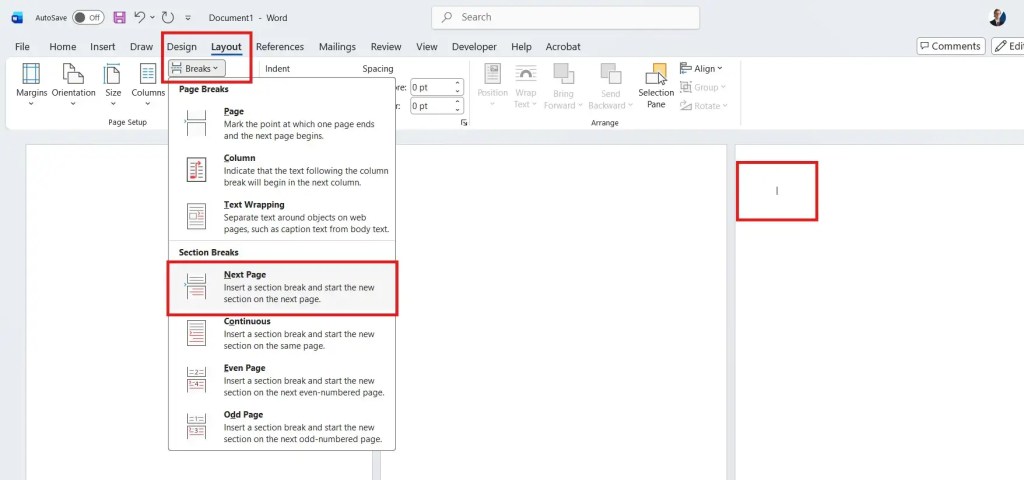
Task: Click the Odd Page break icon
Action: (x=196, y=426)
